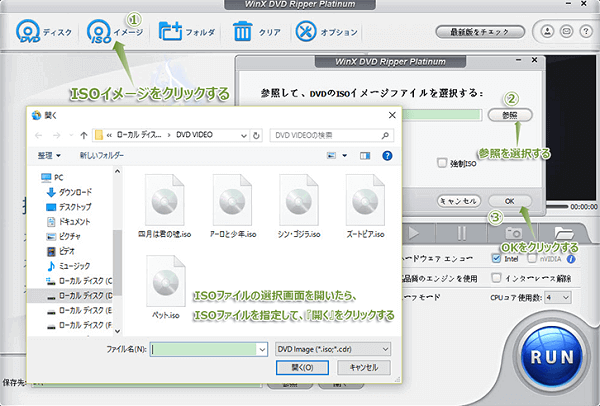The width and height of the screenshot is (600, 406).
Task: Click navigation pane scrollbar down arrow
Action: [x=117, y=331]
